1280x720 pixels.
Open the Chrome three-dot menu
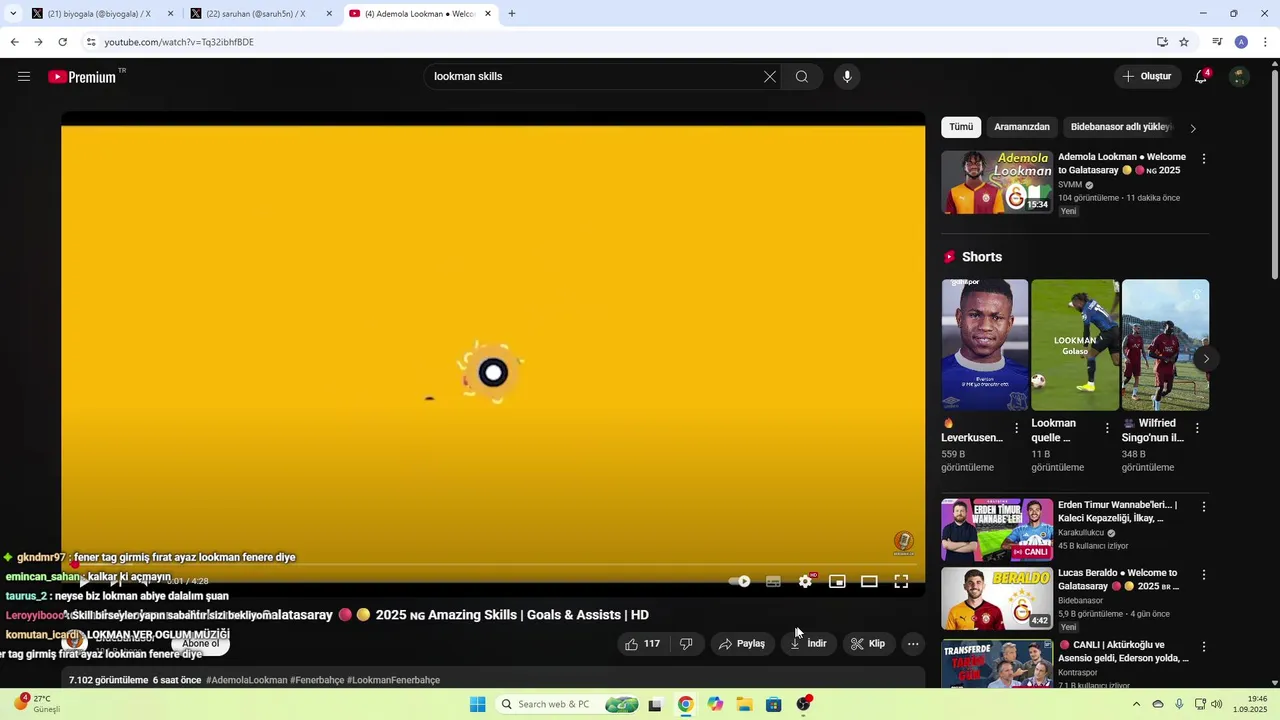[x=1265, y=42]
